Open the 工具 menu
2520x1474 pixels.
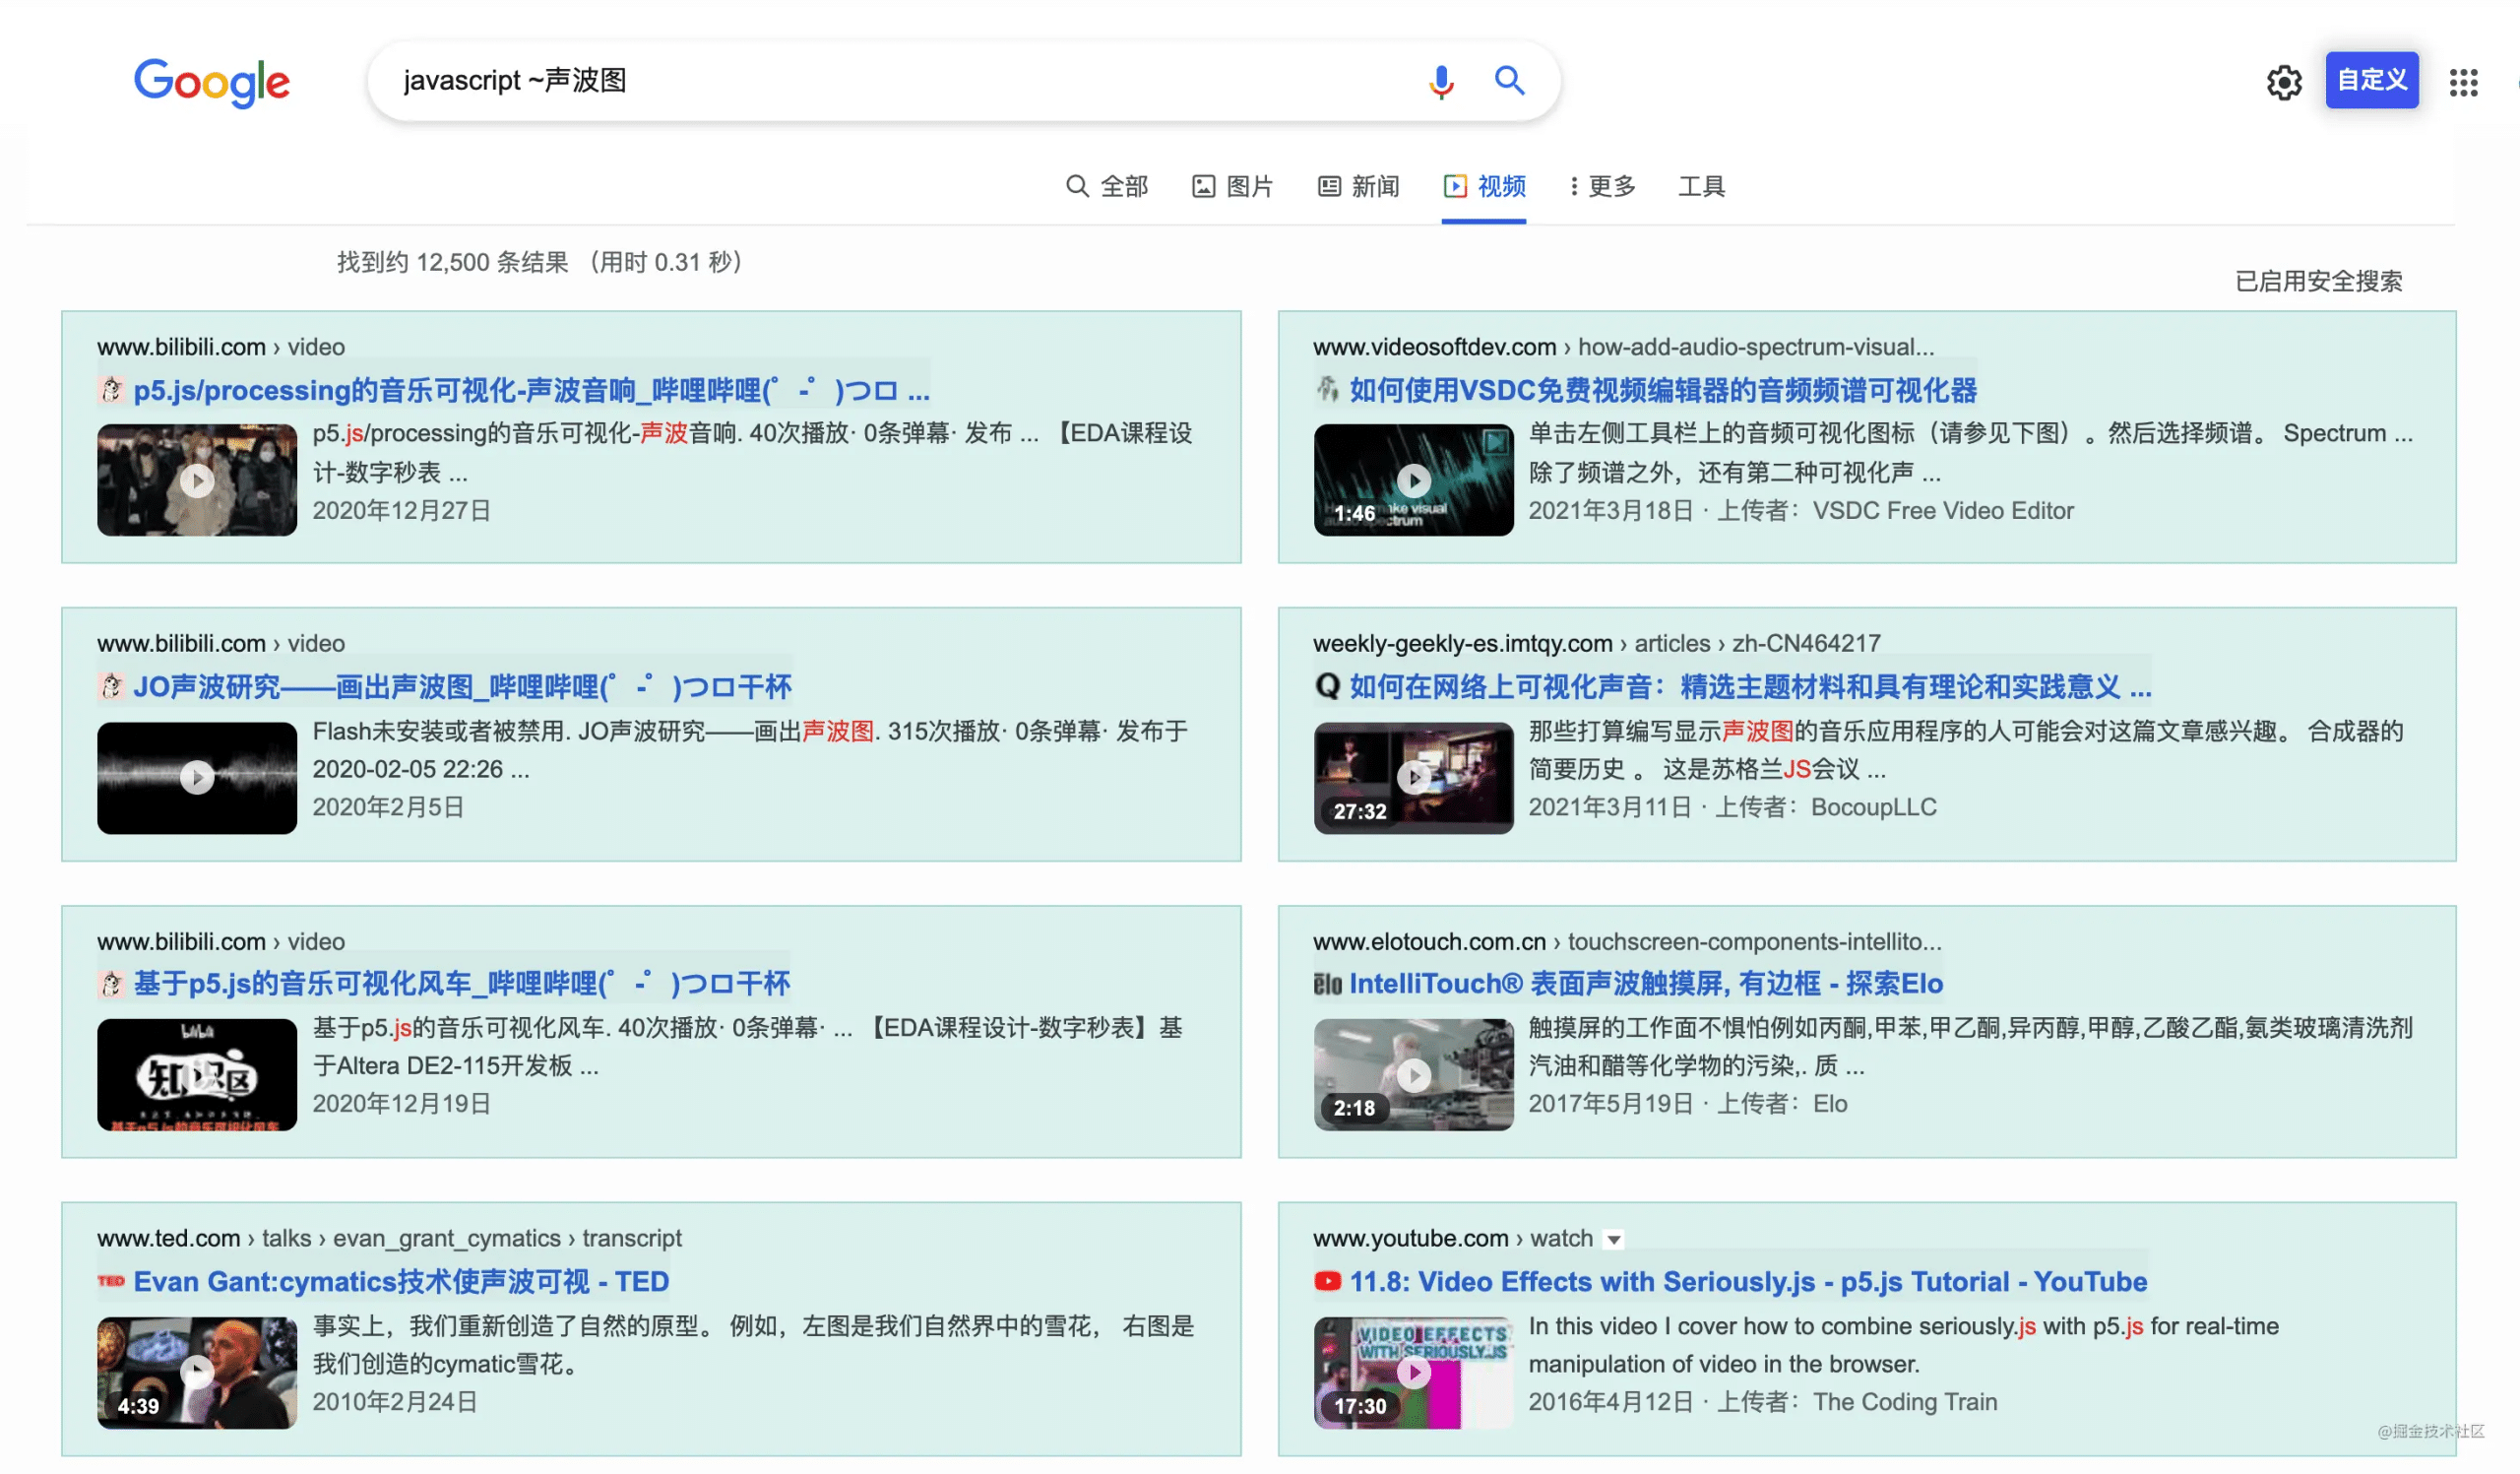pyautogui.click(x=1701, y=186)
